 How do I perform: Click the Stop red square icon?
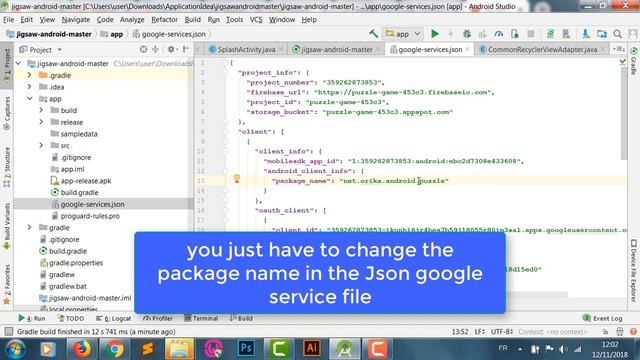(531, 34)
